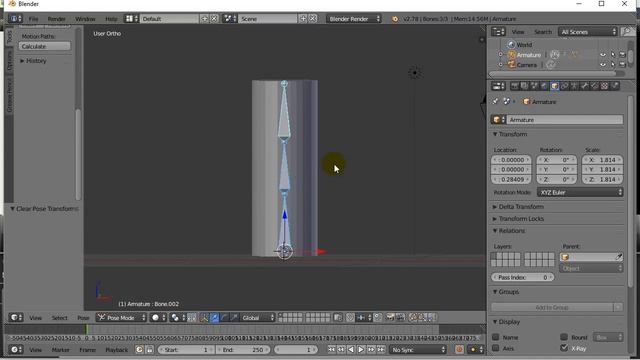Viewport: 640px width, 360px height.
Task: Click the Calculate motion paths button
Action: coord(44,46)
